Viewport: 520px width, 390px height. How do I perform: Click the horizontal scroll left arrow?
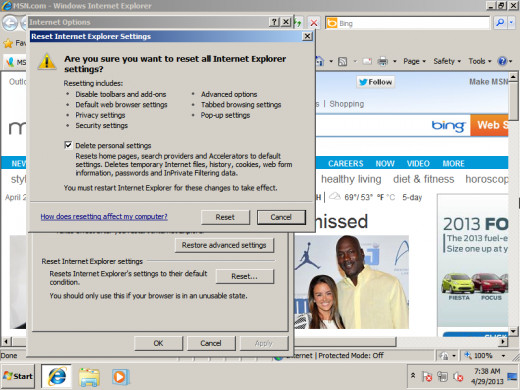click(x=6, y=342)
